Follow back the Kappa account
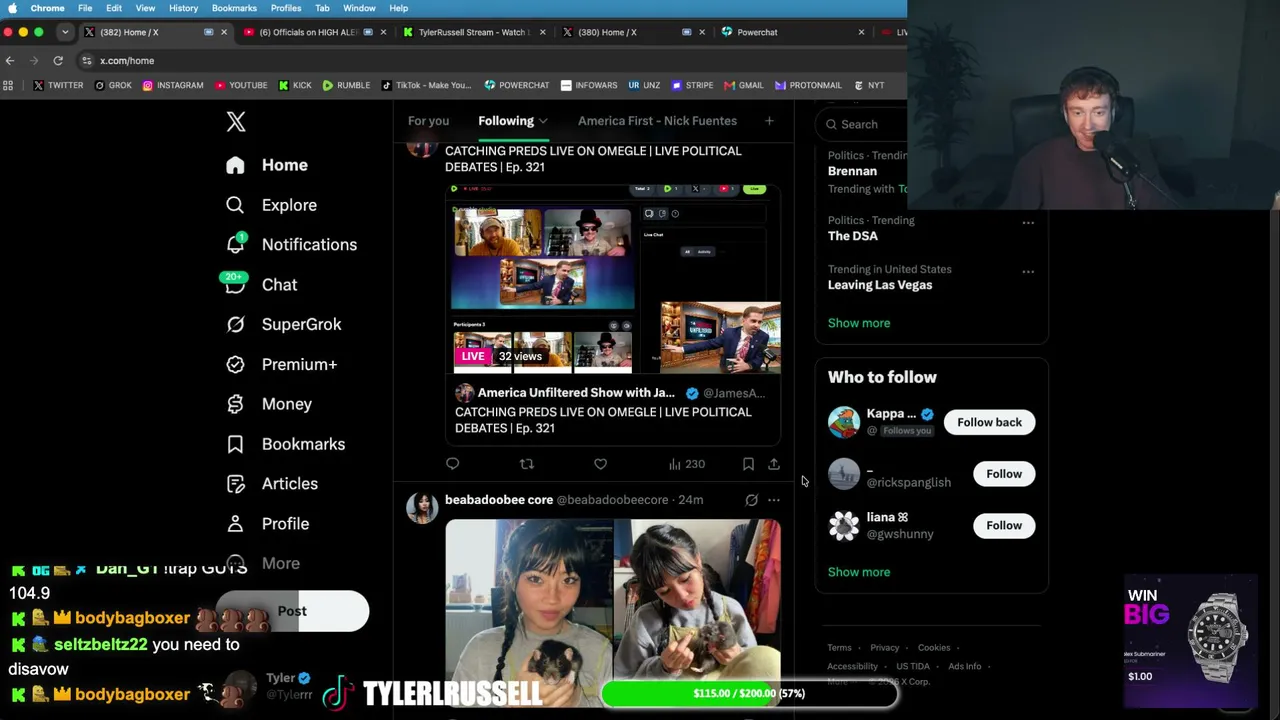The width and height of the screenshot is (1280, 720). click(989, 422)
